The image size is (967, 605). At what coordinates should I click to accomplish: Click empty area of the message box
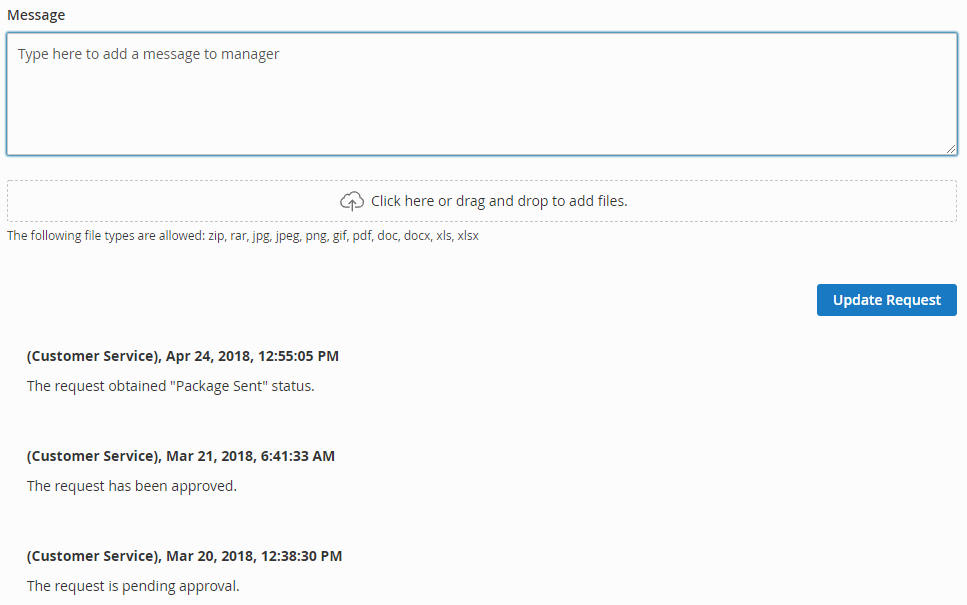pyautogui.click(x=555, y=111)
